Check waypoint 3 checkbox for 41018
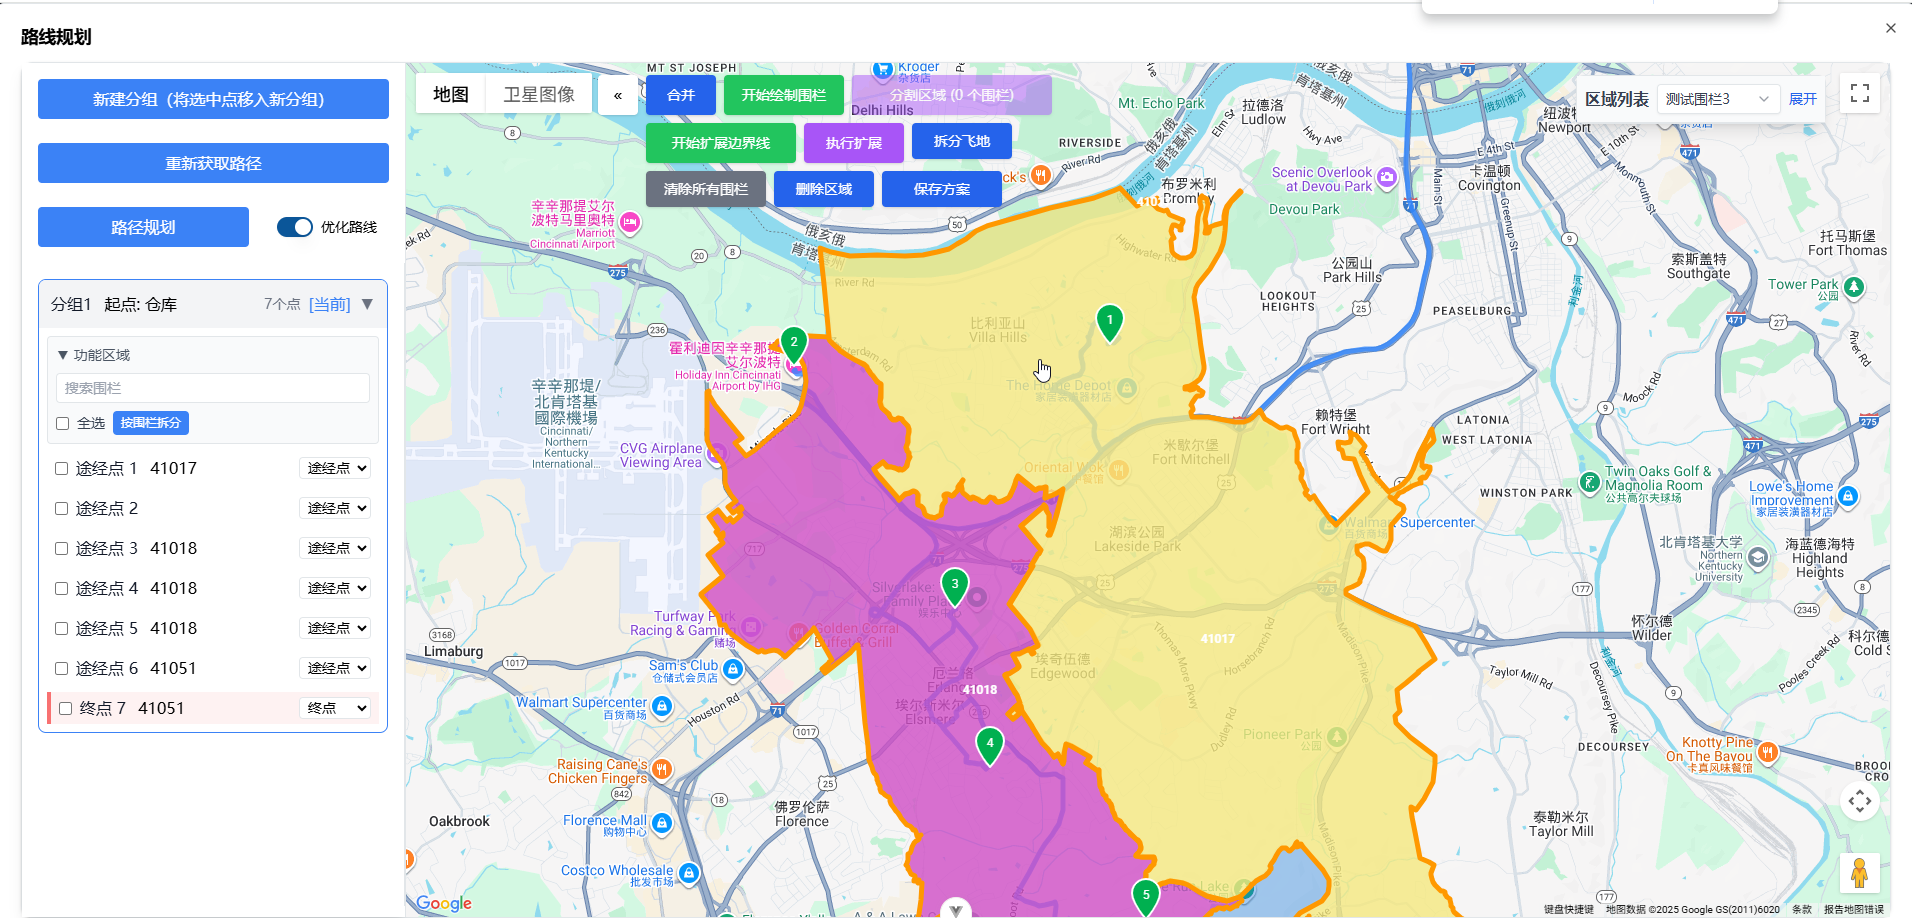The image size is (1912, 918). [x=62, y=549]
